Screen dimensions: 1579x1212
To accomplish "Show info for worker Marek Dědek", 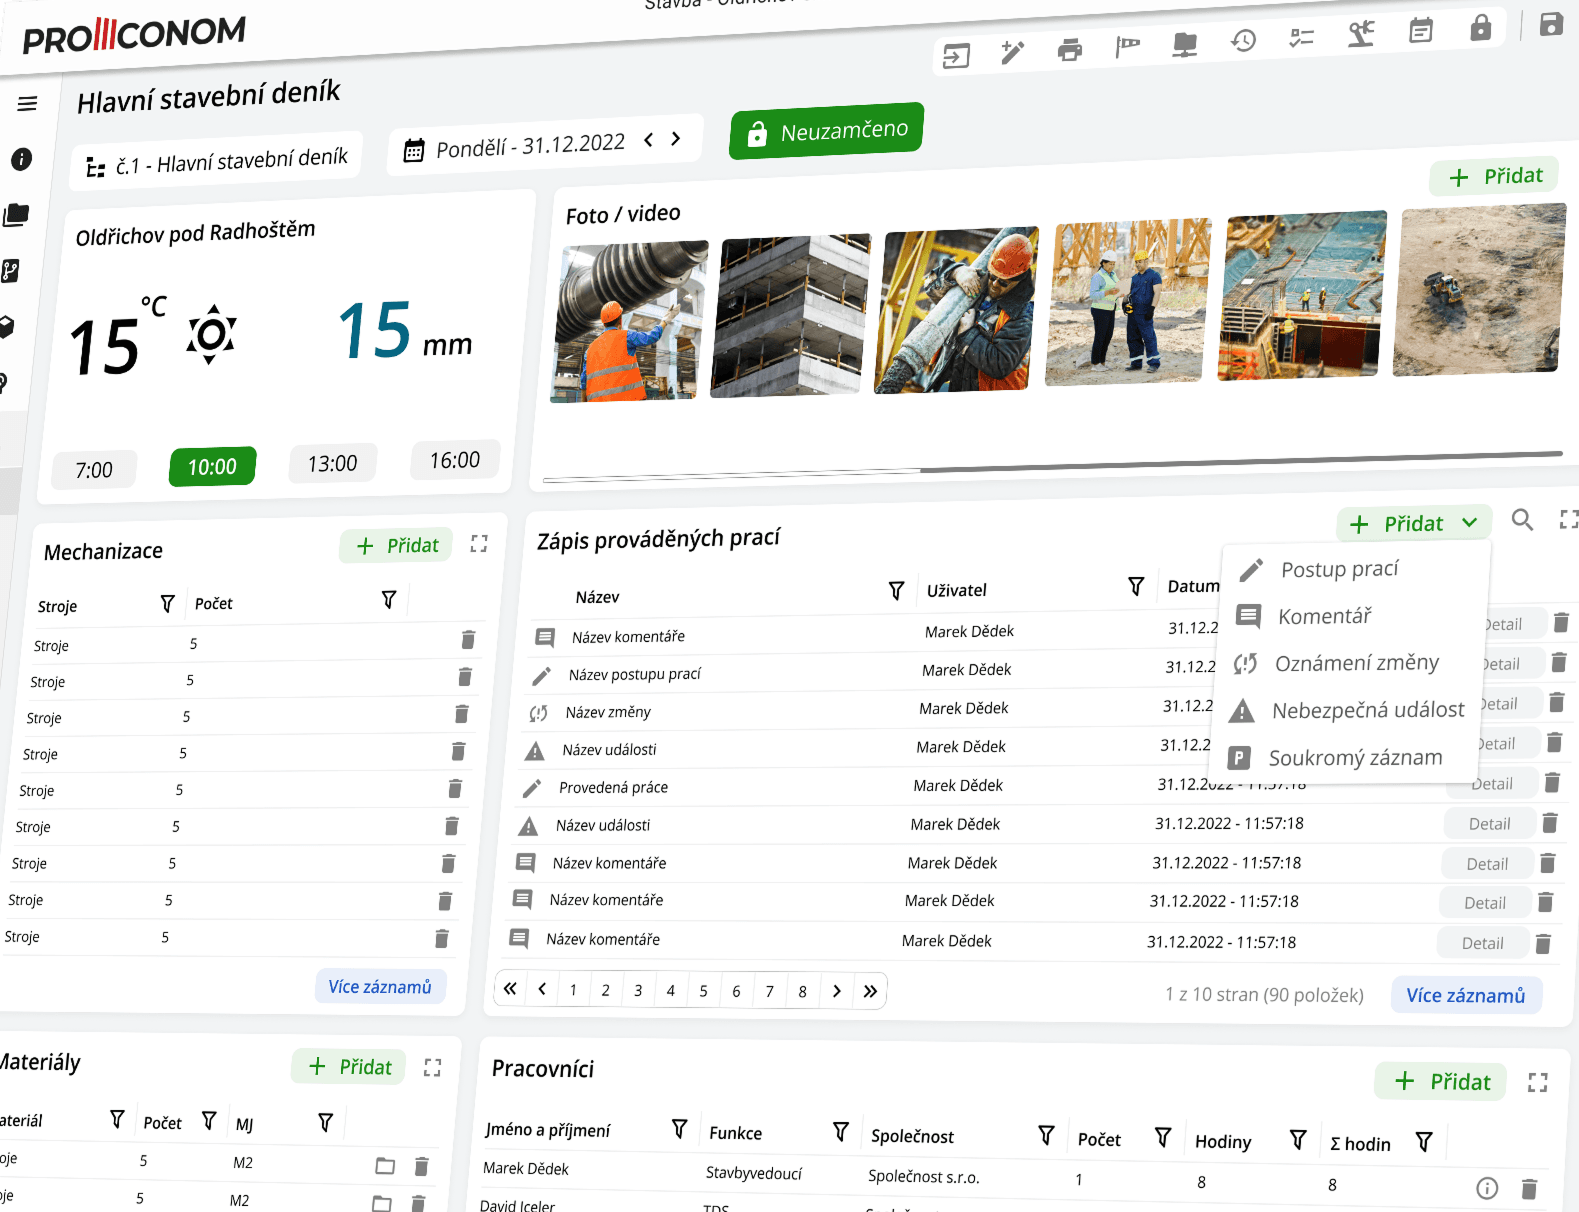I will pyautogui.click(x=1487, y=1187).
